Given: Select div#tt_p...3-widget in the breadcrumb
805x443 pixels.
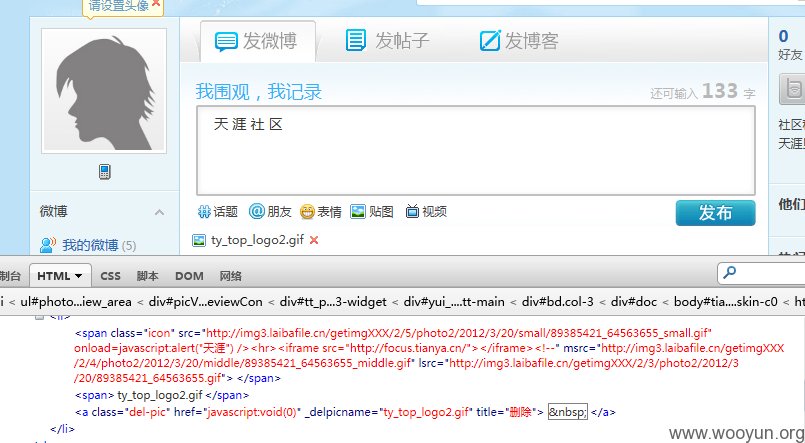Looking at the screenshot, I should tap(333, 302).
